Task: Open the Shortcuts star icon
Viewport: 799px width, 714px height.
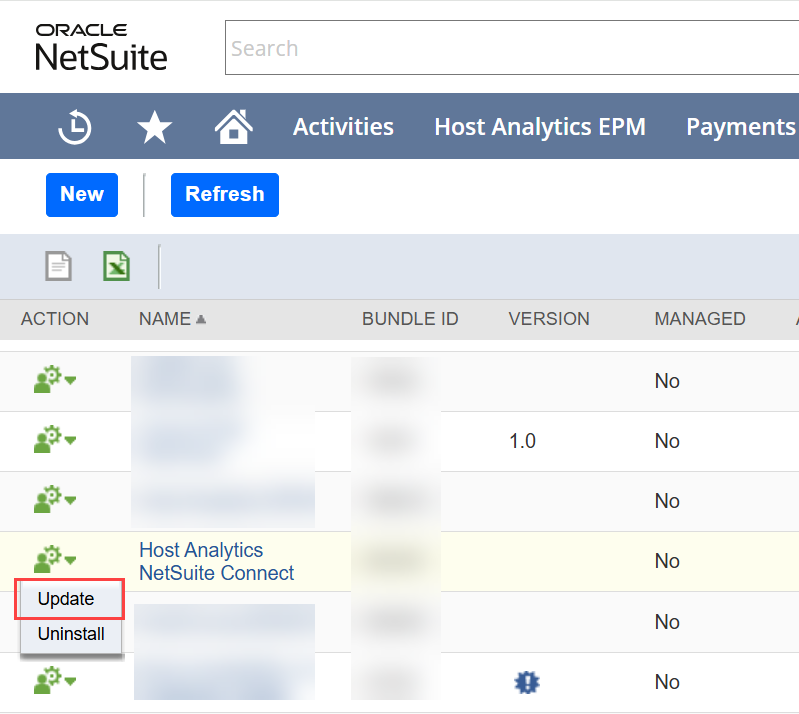Action: click(154, 127)
